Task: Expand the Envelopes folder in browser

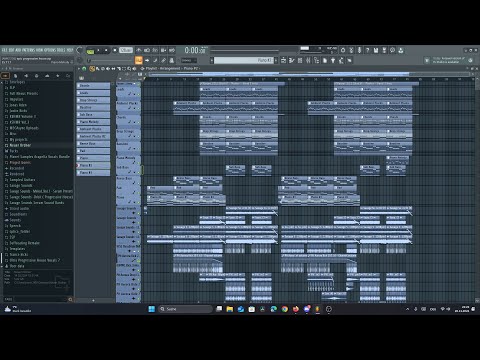Action: [x=14, y=82]
